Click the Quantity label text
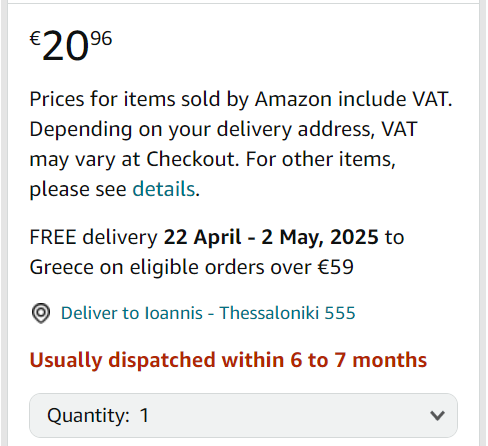 (x=88, y=416)
